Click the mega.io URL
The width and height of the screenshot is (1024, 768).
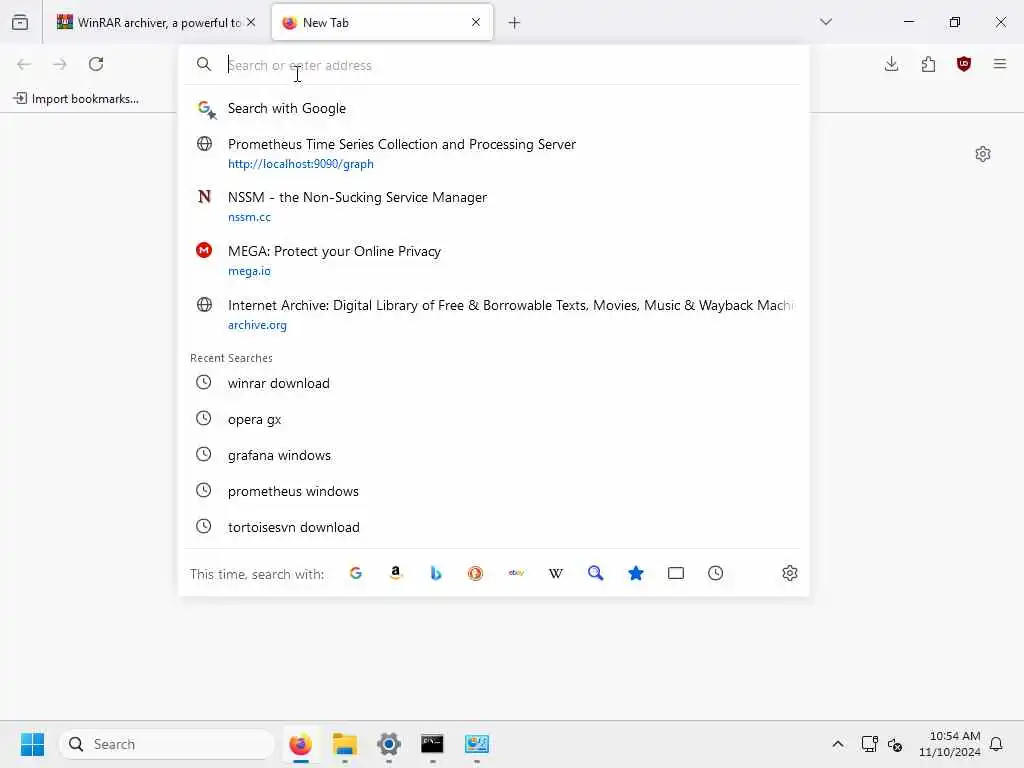pyautogui.click(x=249, y=271)
